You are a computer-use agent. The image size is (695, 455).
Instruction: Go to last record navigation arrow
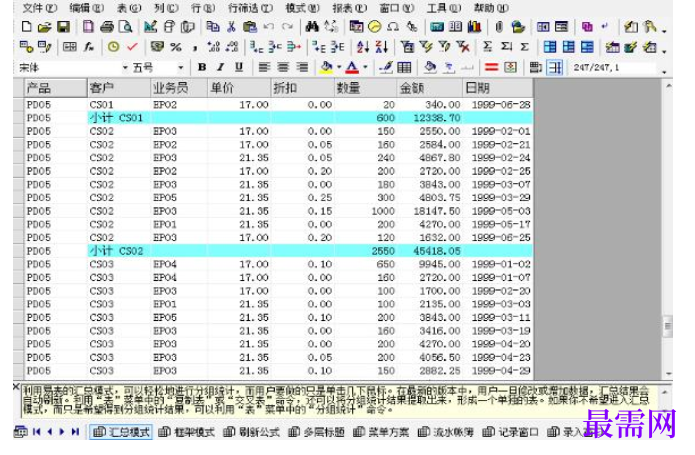(x=75, y=432)
